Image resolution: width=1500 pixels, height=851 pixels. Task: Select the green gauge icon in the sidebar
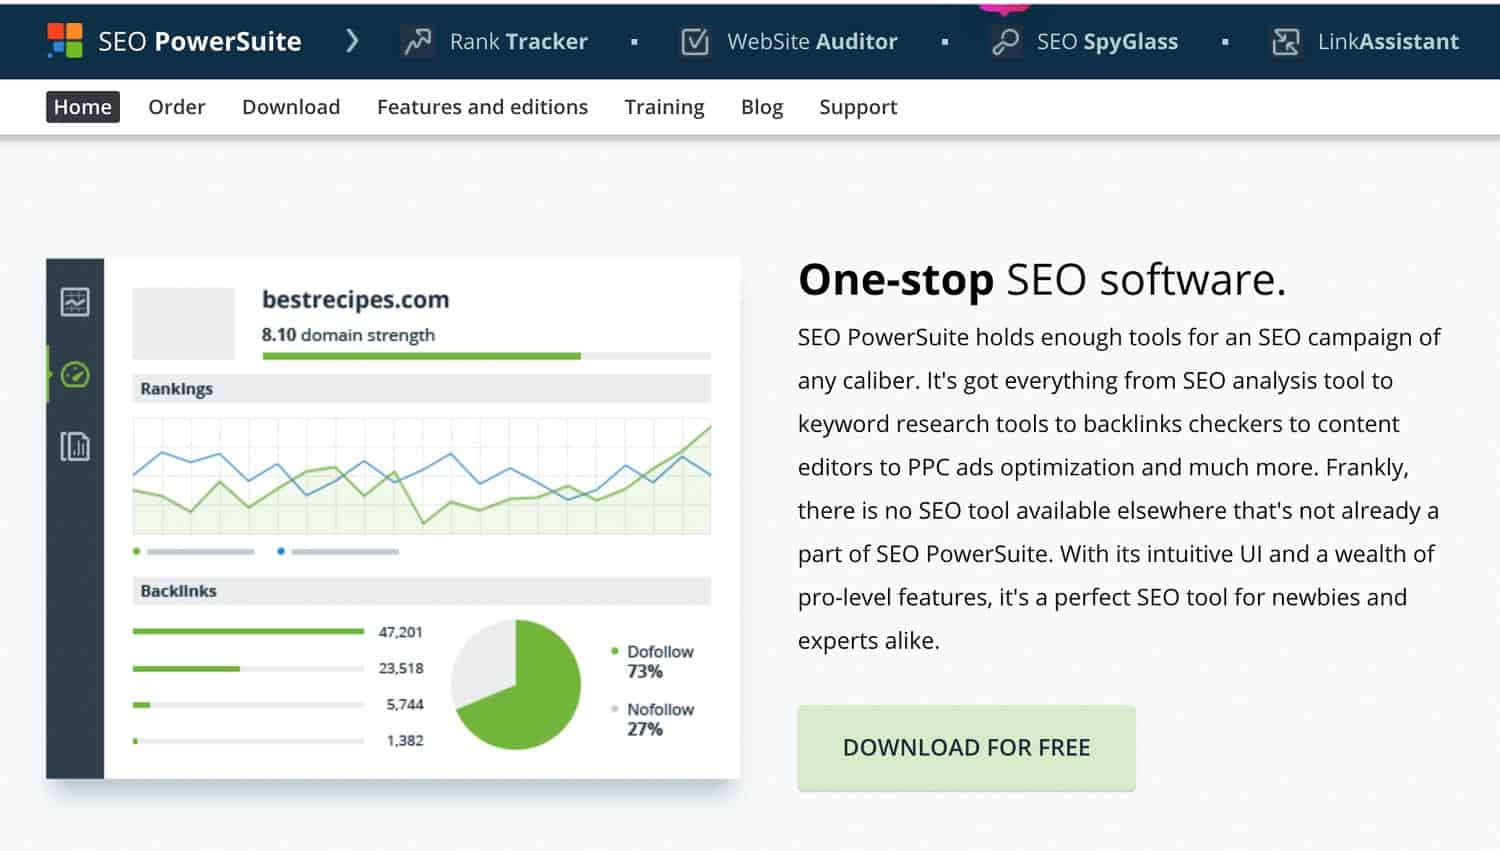click(x=75, y=374)
